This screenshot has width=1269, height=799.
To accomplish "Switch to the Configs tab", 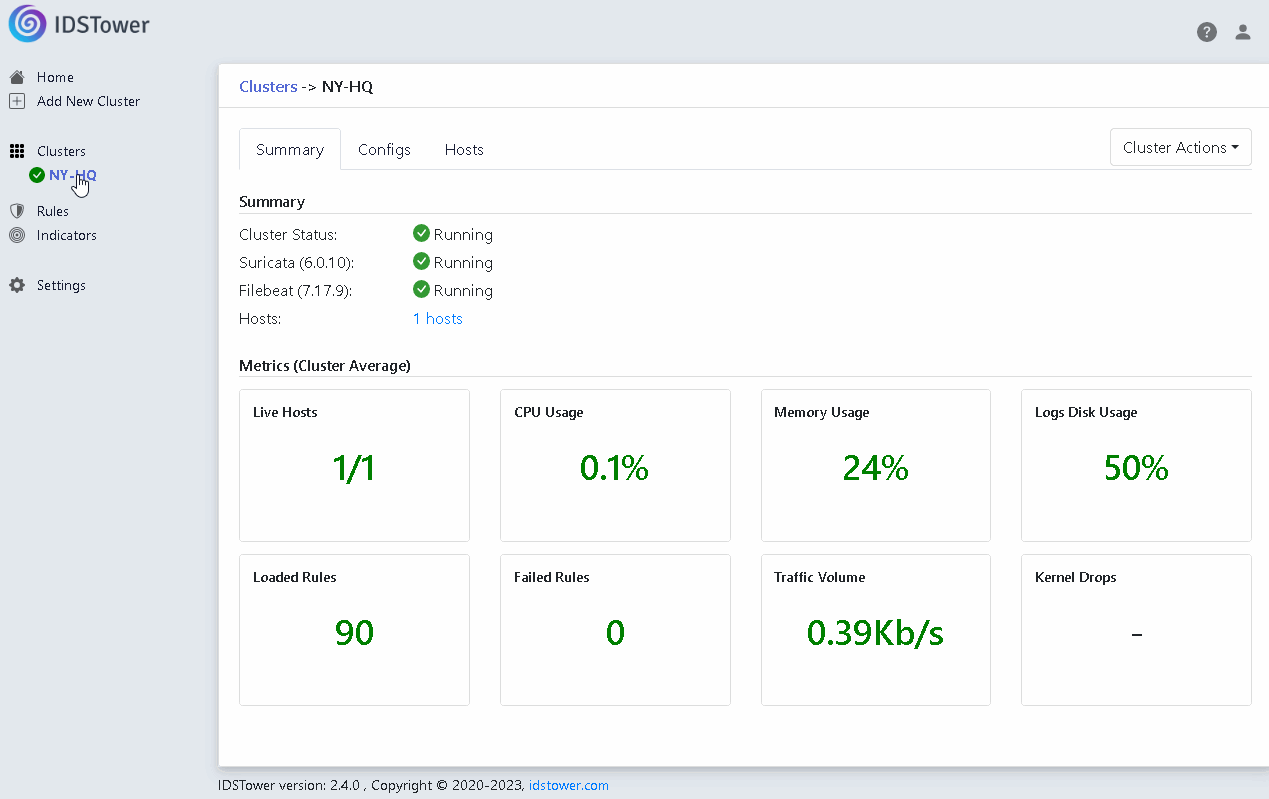I will pyautogui.click(x=384, y=149).
